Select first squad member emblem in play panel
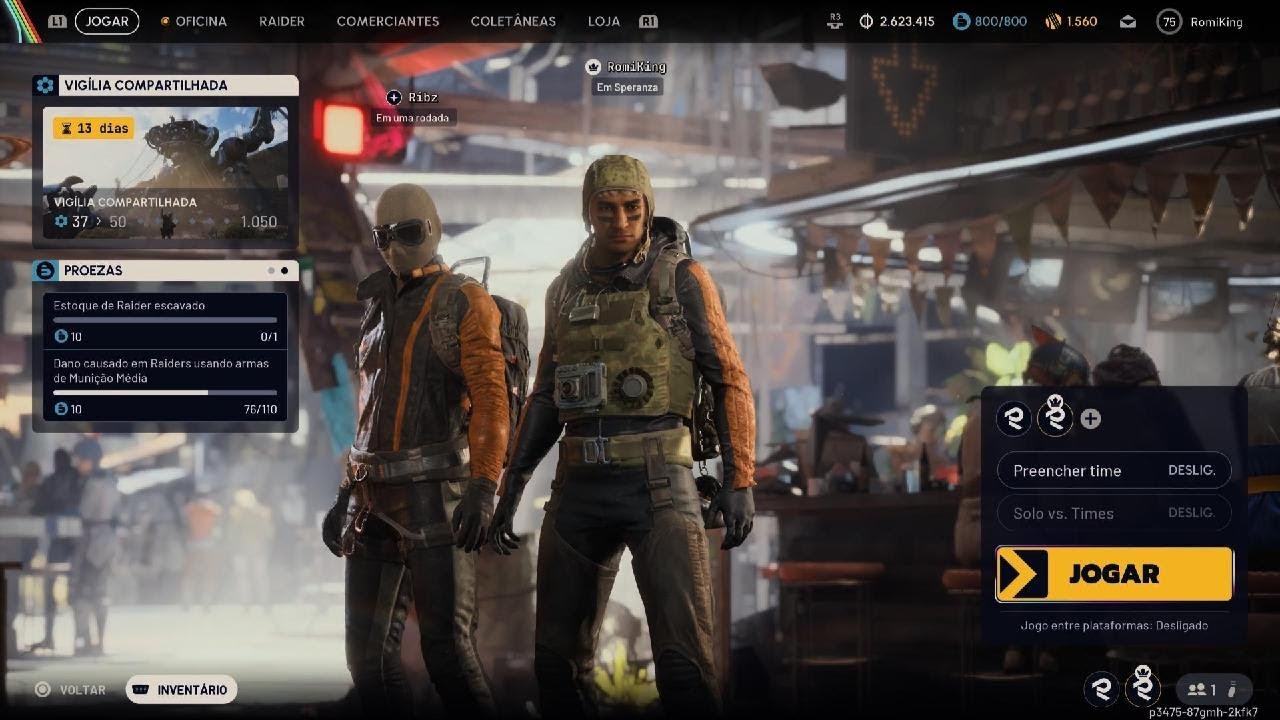1280x720 pixels. [x=1014, y=419]
